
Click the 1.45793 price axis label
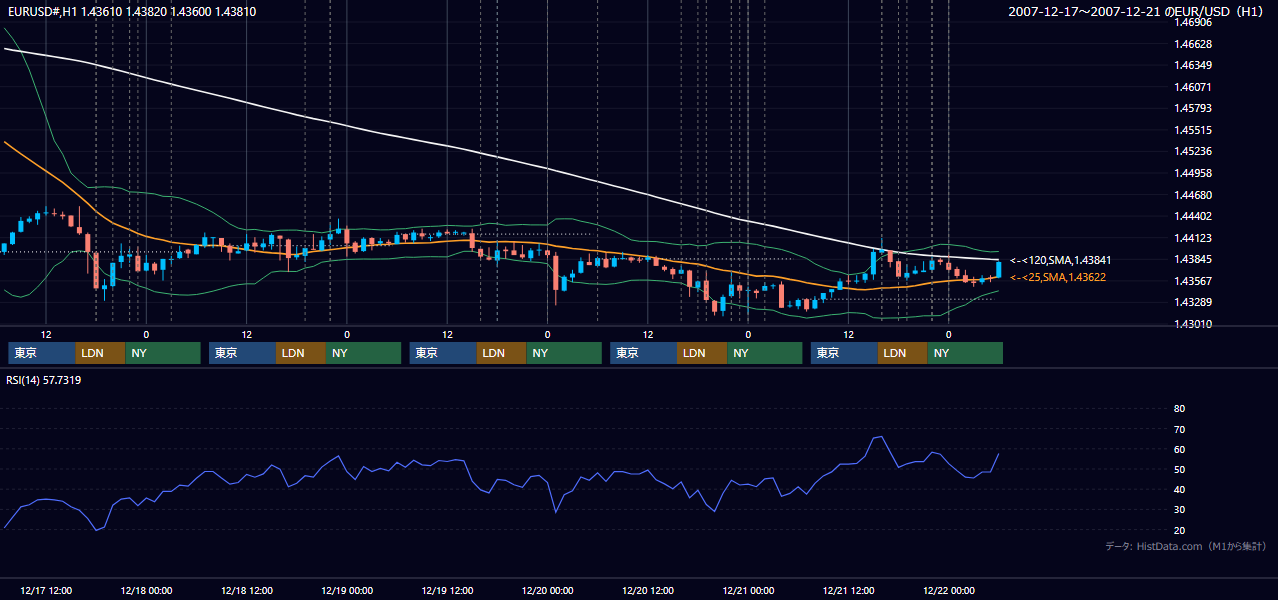click(1192, 108)
